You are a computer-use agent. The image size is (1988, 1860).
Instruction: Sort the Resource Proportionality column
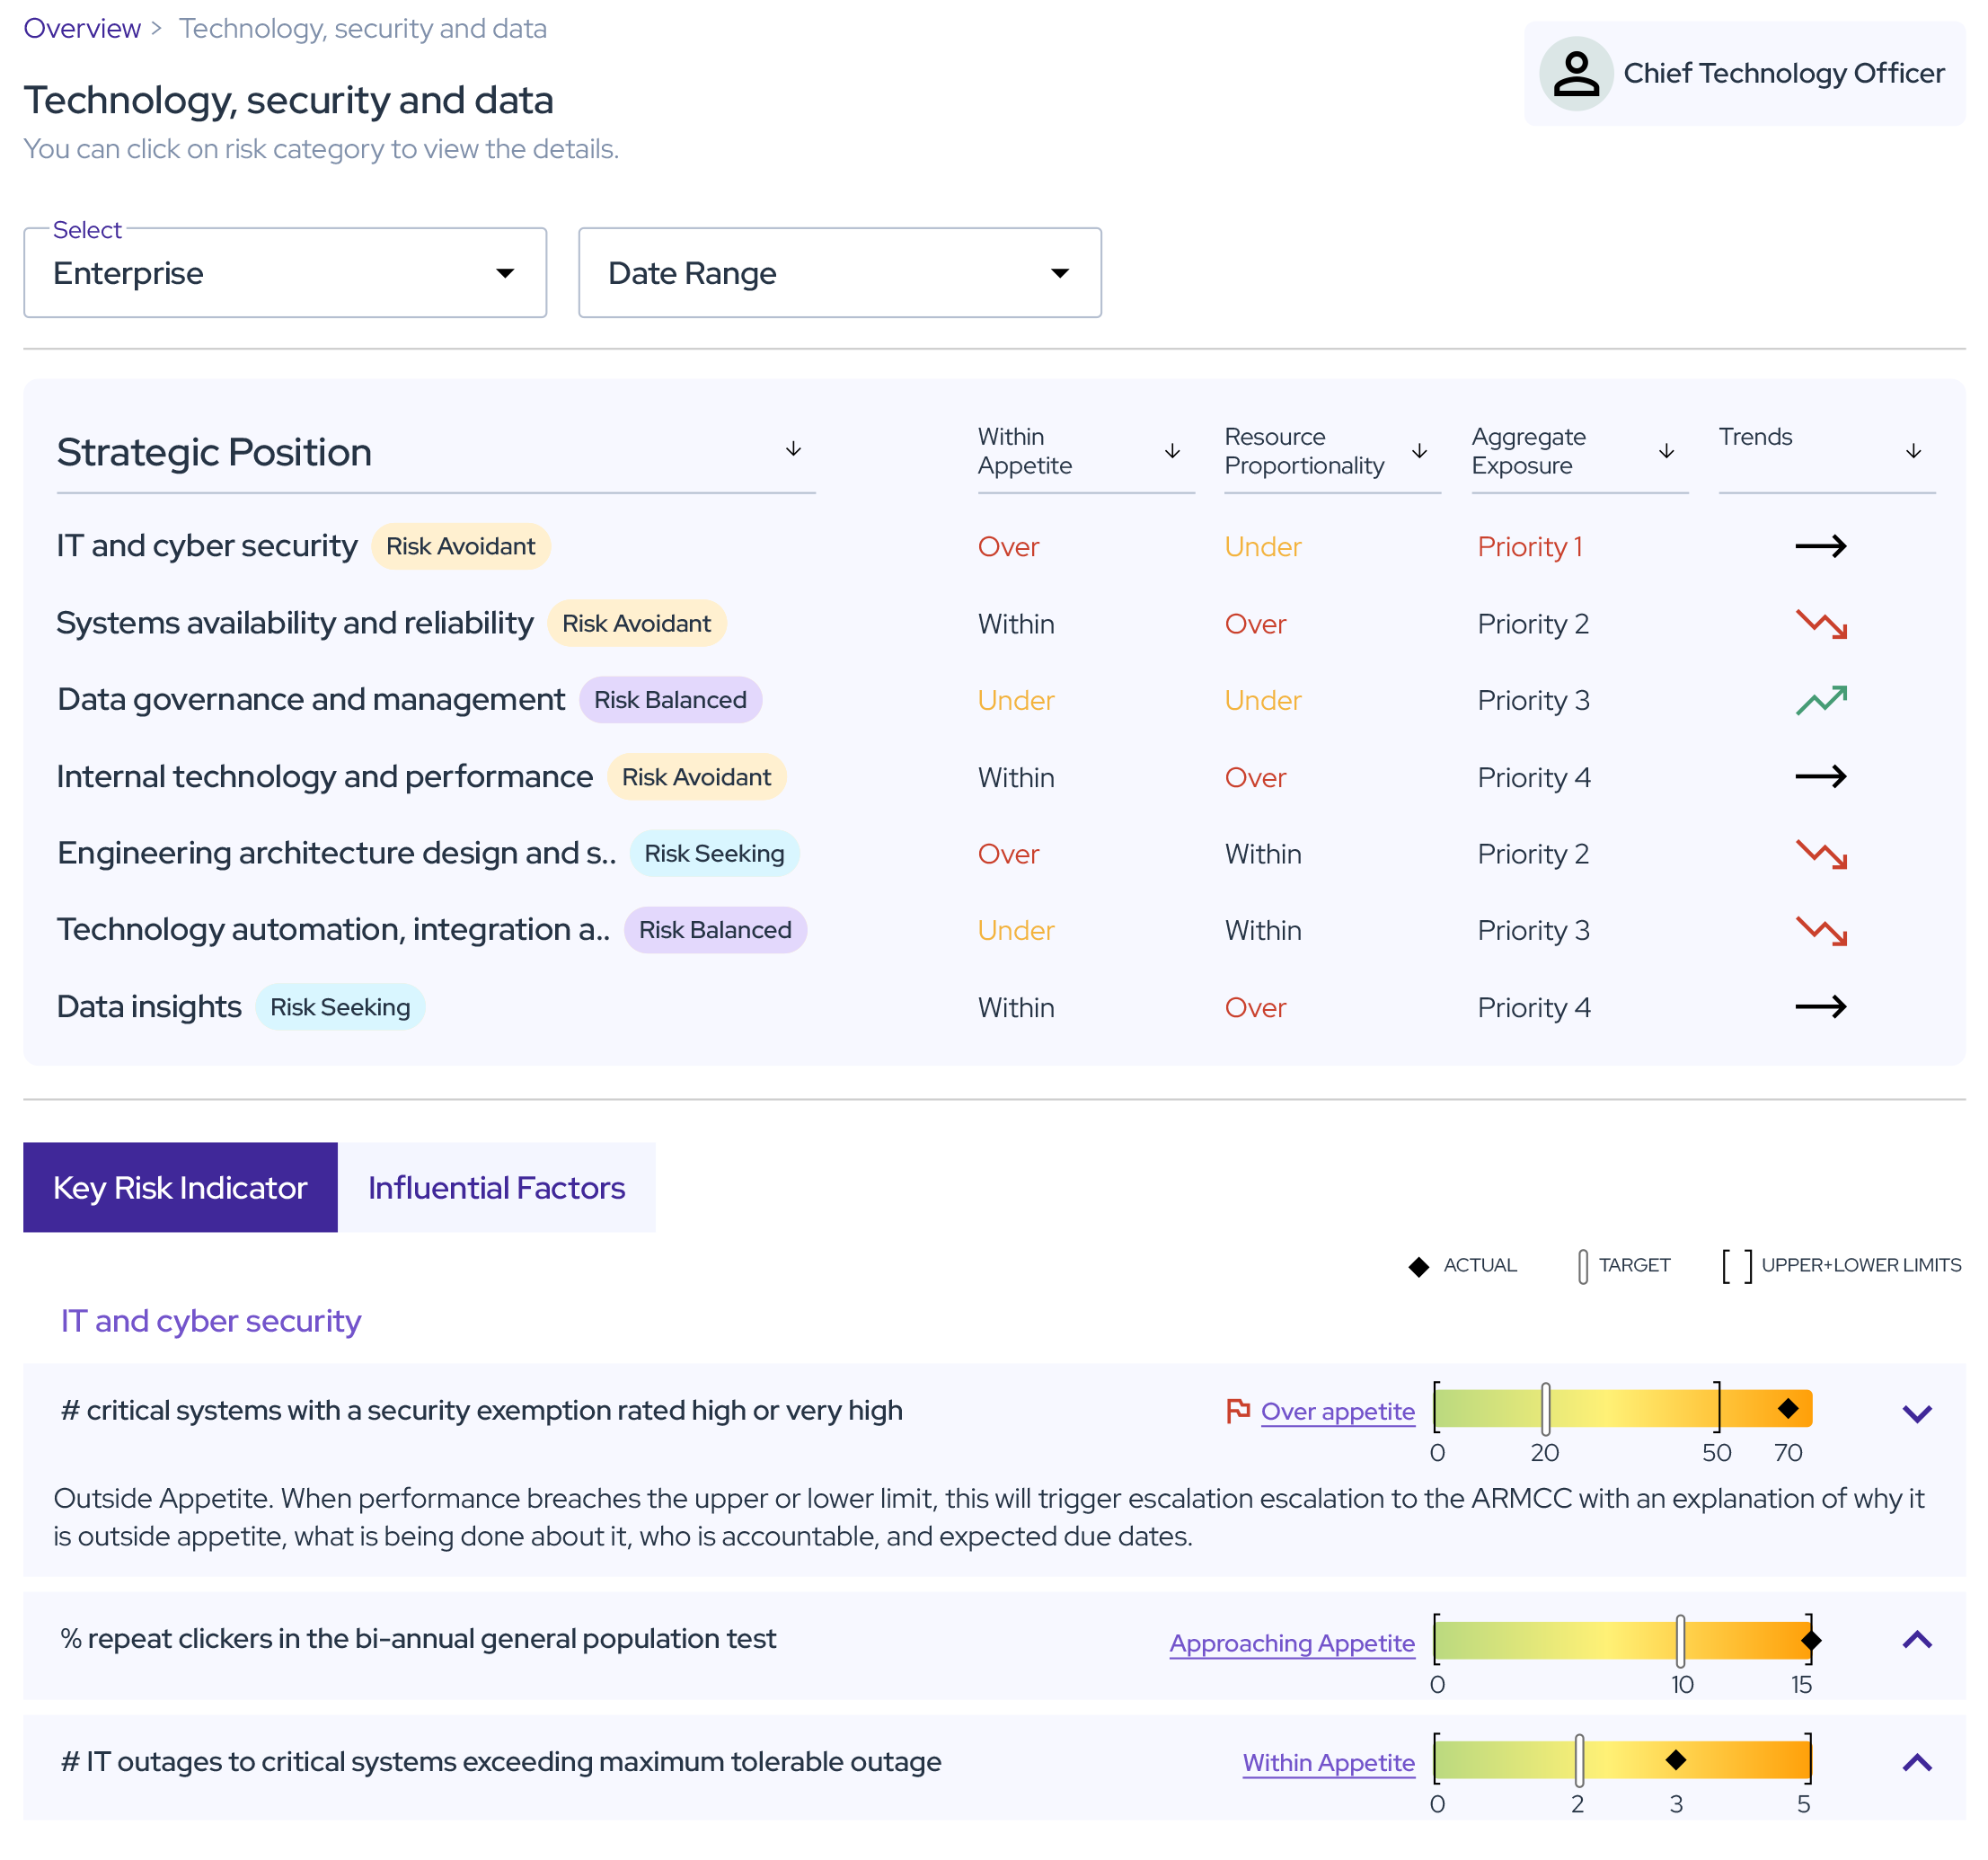(x=1419, y=451)
